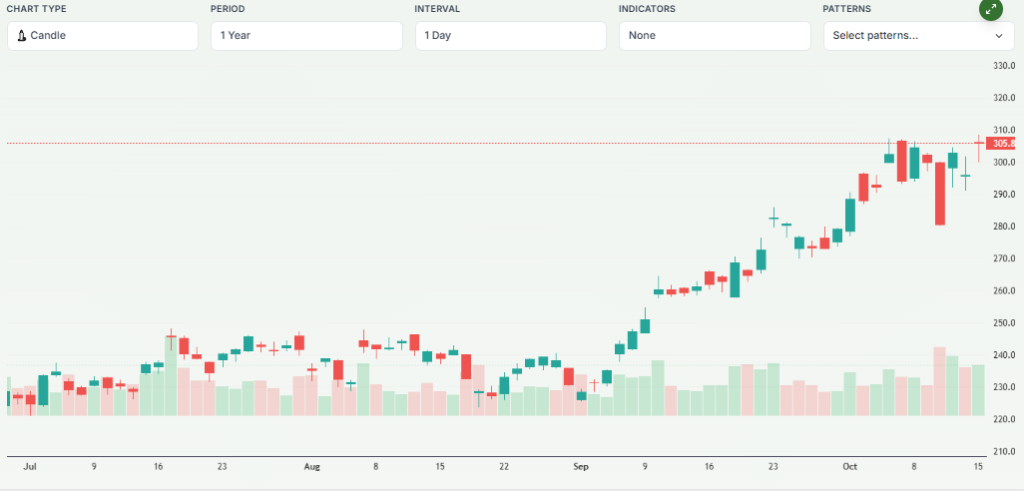The height and width of the screenshot is (491, 1024).
Task: Click the 260.0 price axis label
Action: pos(1003,291)
